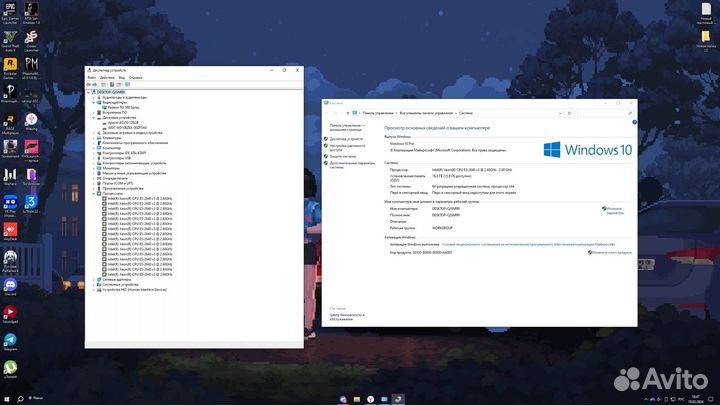The width and height of the screenshot is (720, 405).
Task: Click taskbar clock showing date and time
Action: point(696,399)
